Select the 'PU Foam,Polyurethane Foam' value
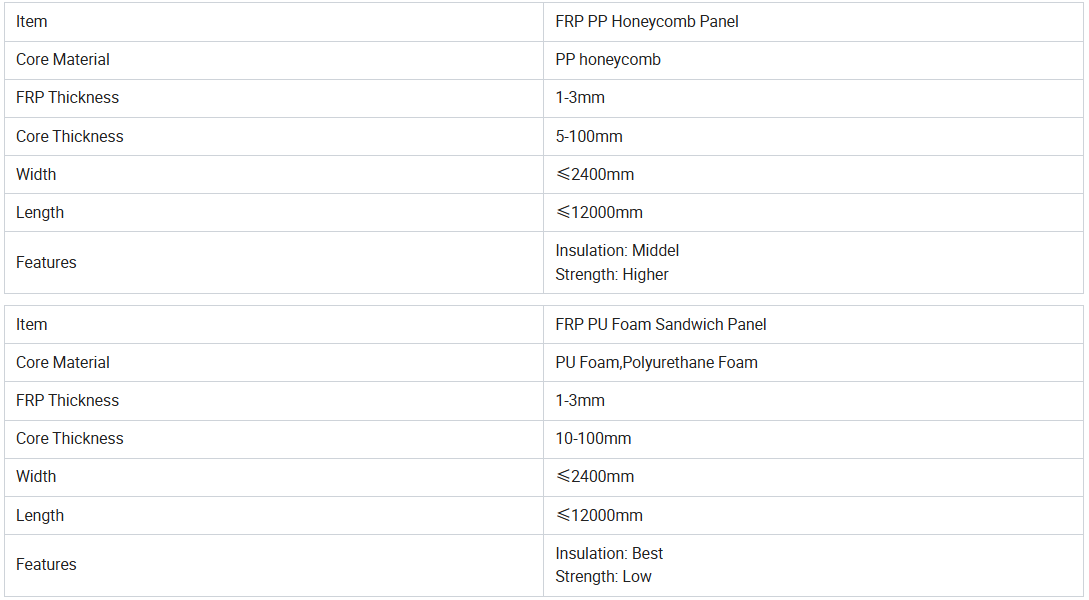The height and width of the screenshot is (600, 1089). point(656,362)
